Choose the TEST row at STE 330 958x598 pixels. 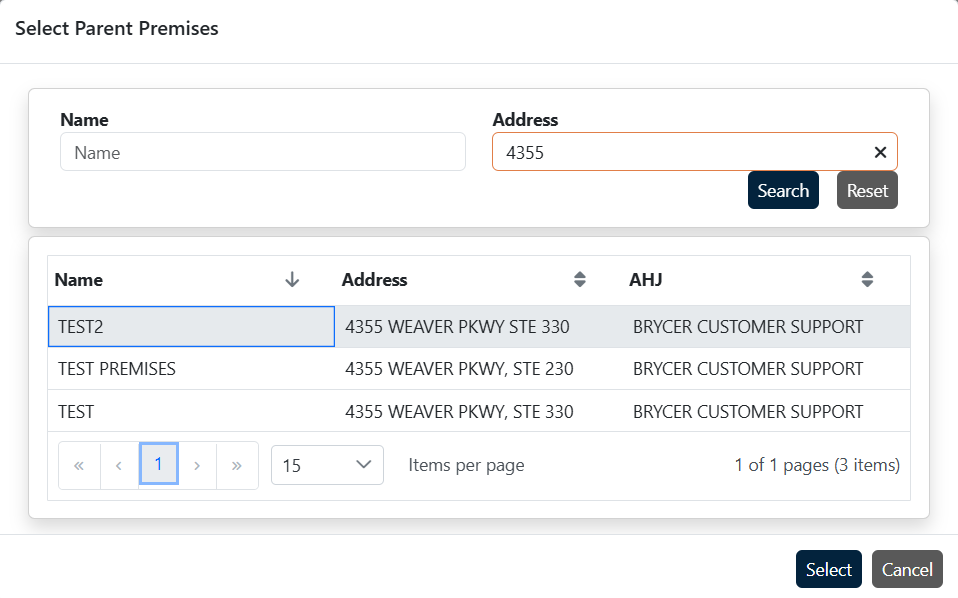191,411
